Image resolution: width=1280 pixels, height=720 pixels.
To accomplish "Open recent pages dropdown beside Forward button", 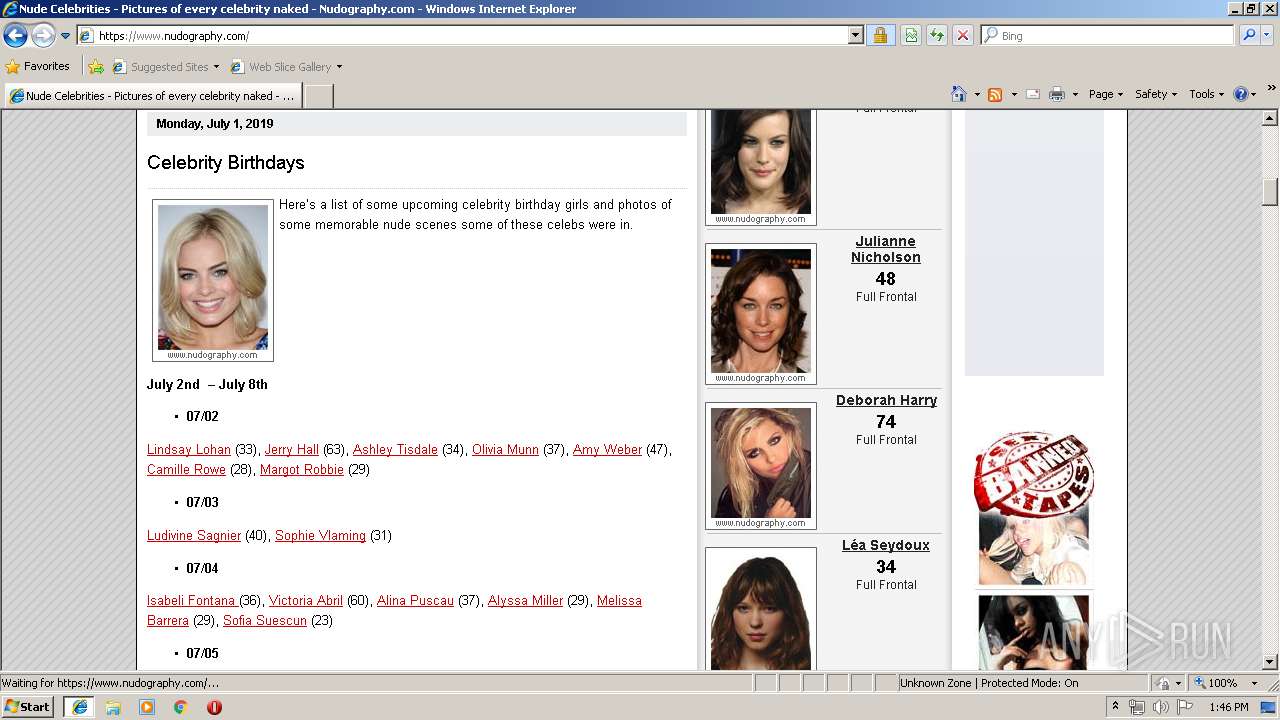I will 66,36.
